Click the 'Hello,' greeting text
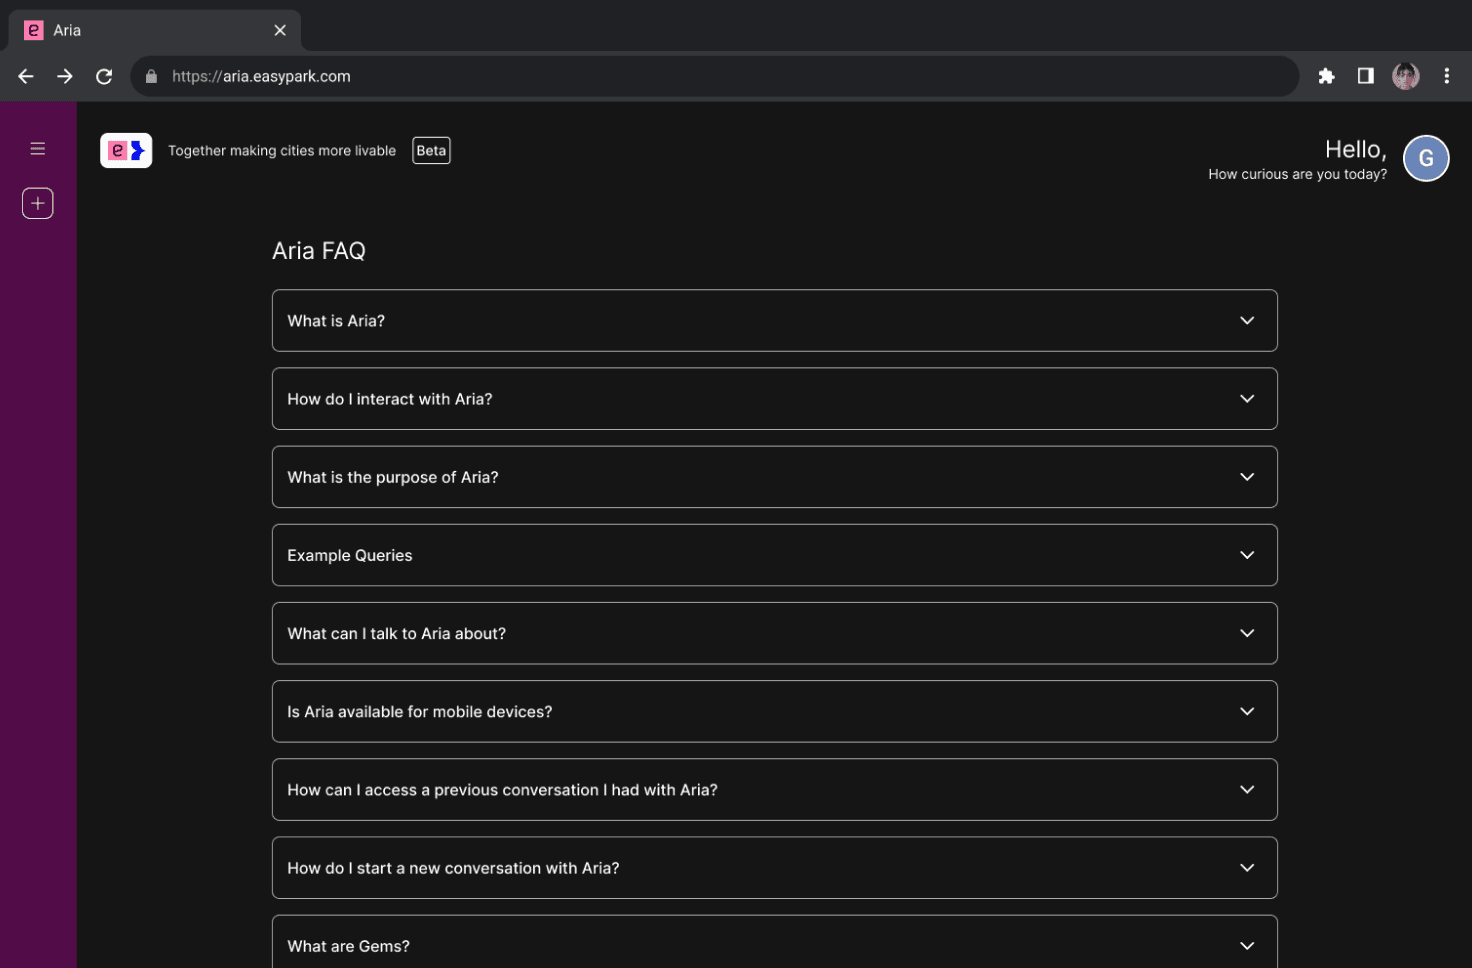The image size is (1472, 968). [1356, 149]
